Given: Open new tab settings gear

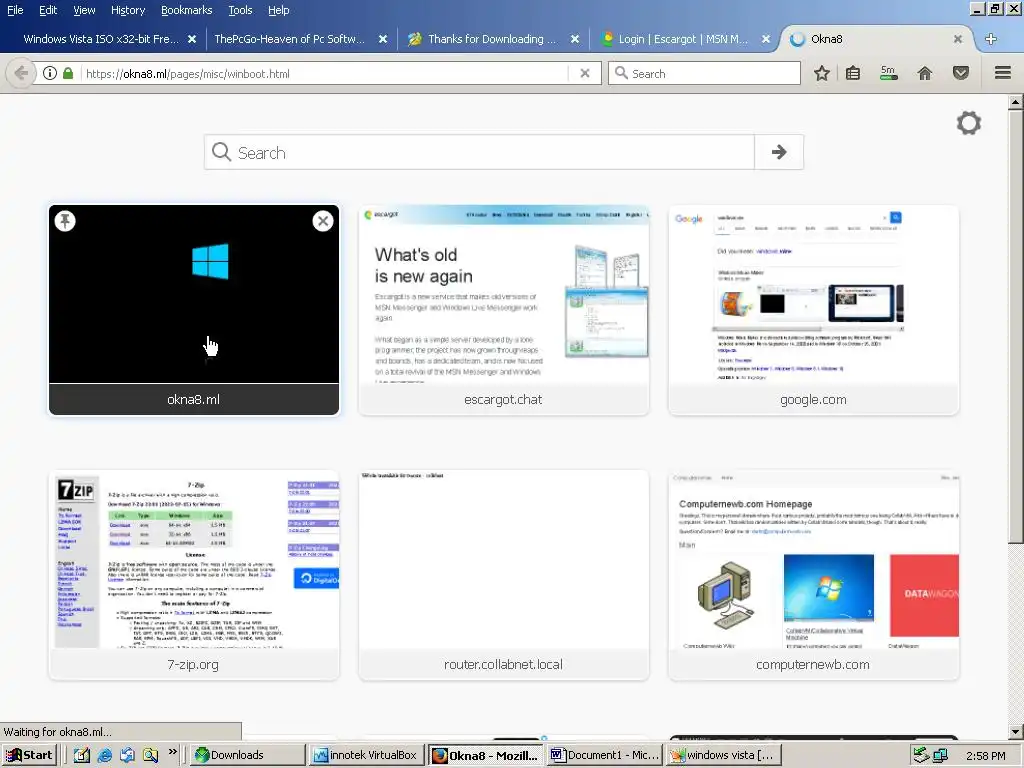Looking at the screenshot, I should [x=968, y=123].
